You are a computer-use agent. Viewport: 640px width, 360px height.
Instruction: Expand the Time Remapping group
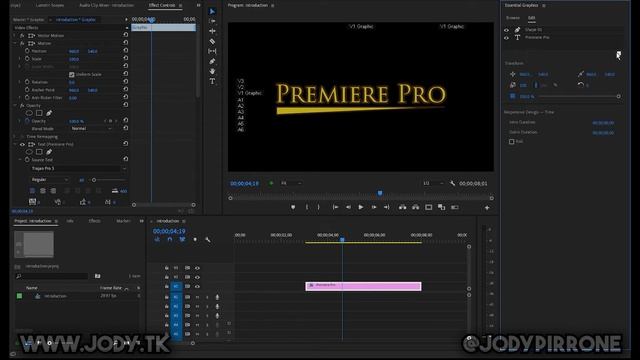(x=15, y=137)
